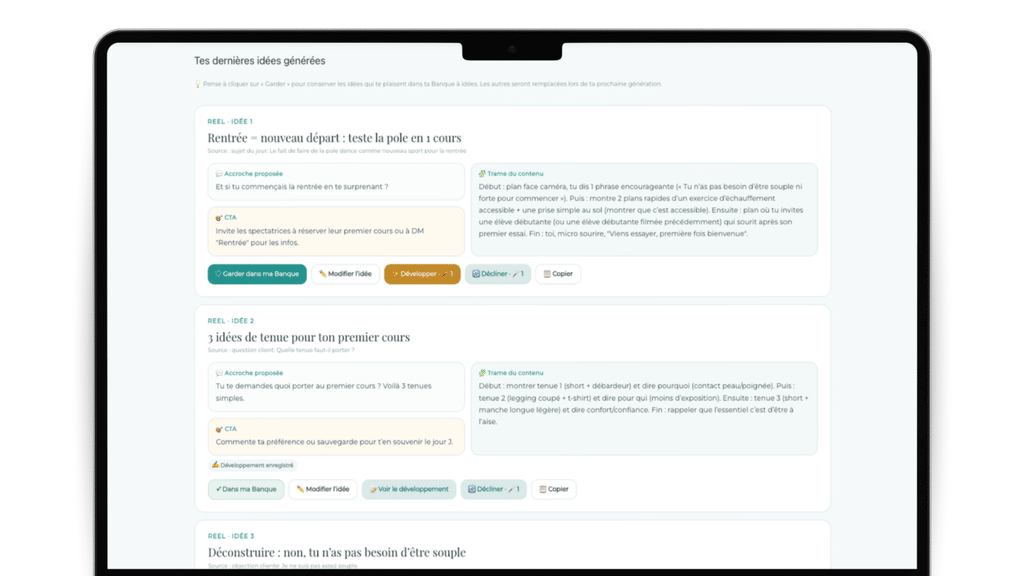The width and height of the screenshot is (1024, 576).
Task: Click Décliner on the 3 idées de tenue card
Action: [494, 489]
